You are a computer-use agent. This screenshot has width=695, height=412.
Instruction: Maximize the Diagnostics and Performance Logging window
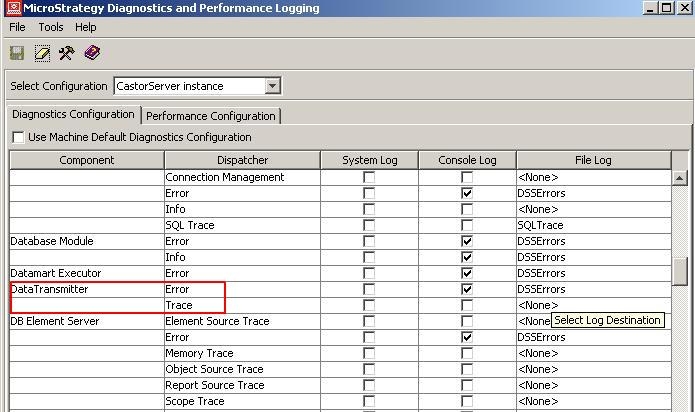(667, 8)
